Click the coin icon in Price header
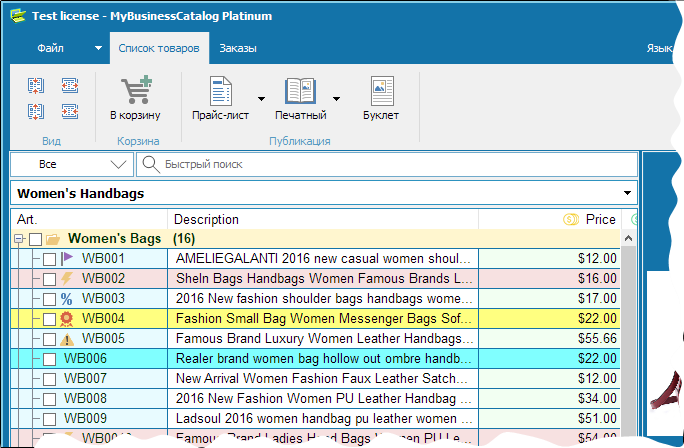Image resolution: width=684 pixels, height=448 pixels. click(571, 219)
